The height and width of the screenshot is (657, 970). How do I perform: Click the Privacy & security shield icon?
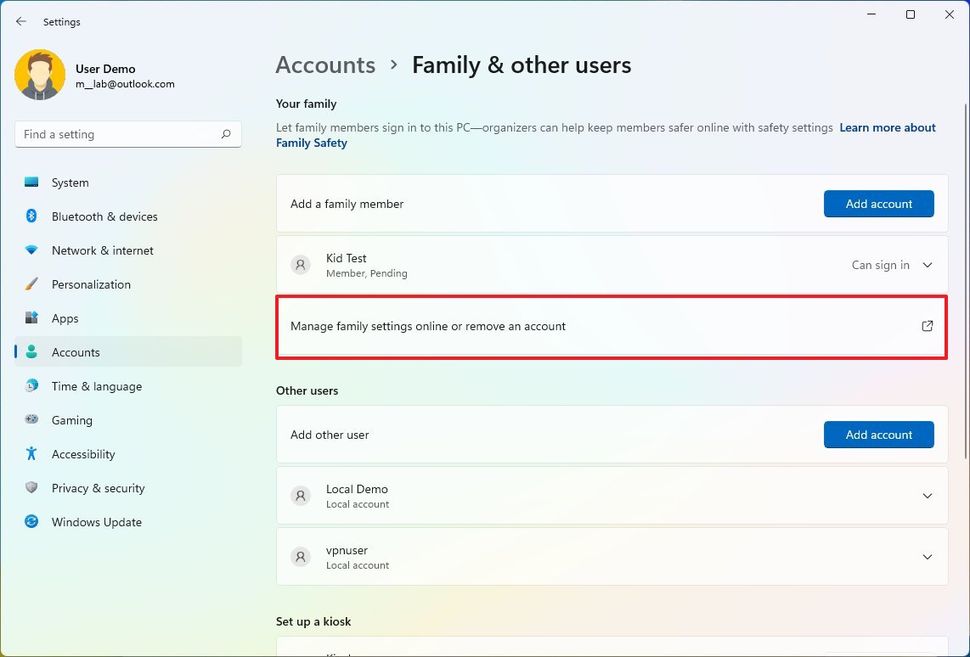pyautogui.click(x=32, y=488)
